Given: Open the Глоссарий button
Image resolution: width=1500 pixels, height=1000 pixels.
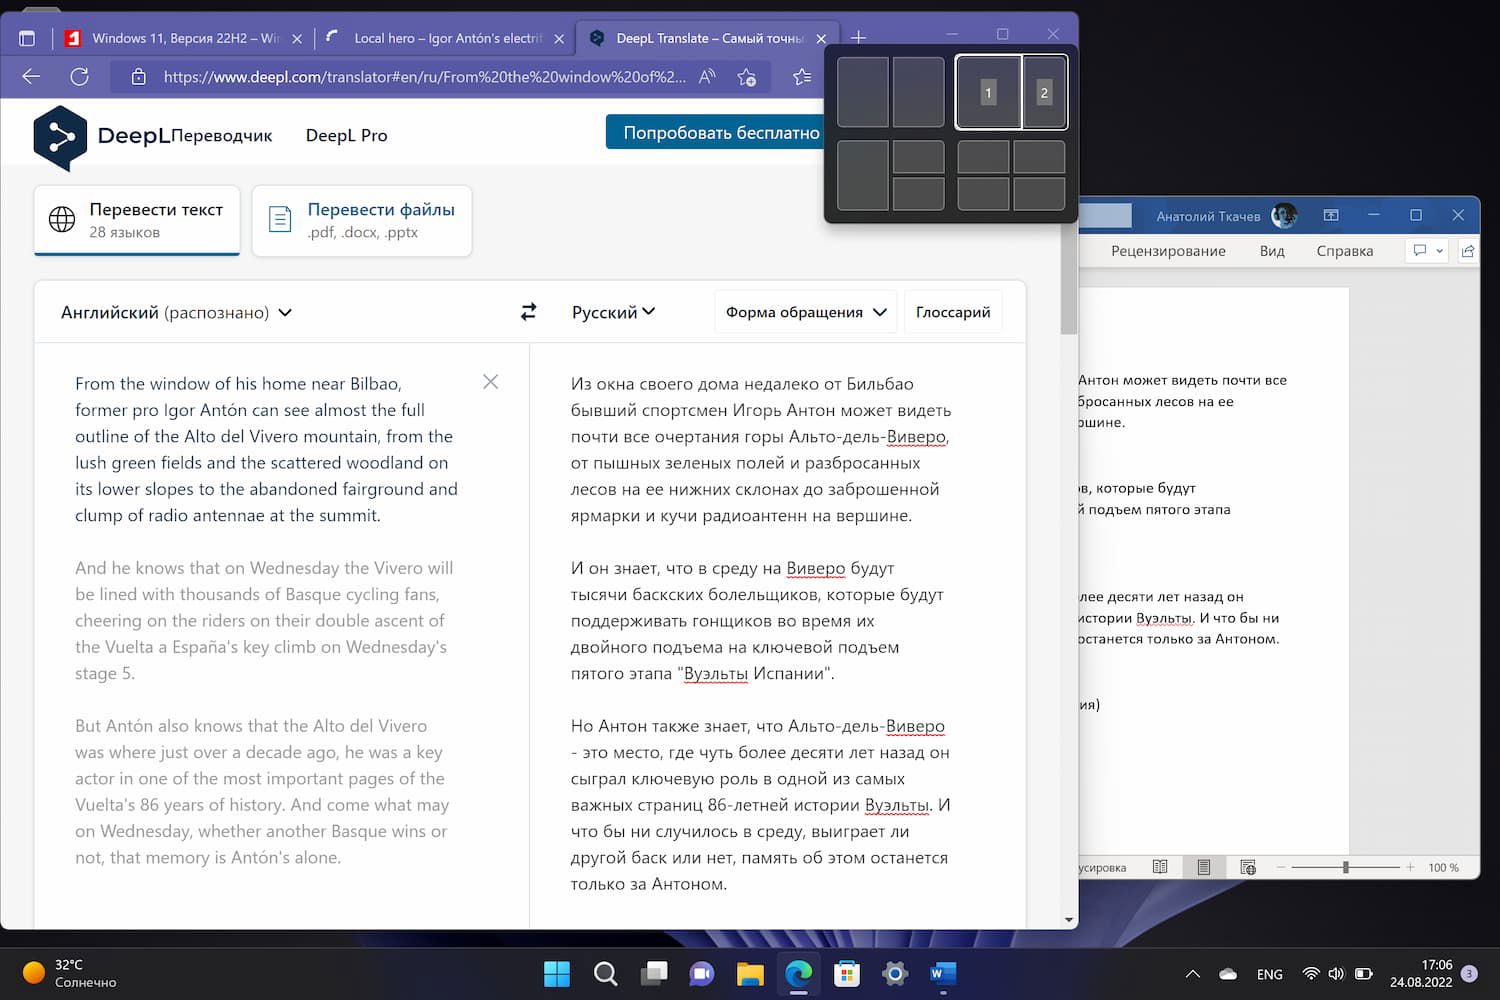Looking at the screenshot, I should [x=953, y=312].
